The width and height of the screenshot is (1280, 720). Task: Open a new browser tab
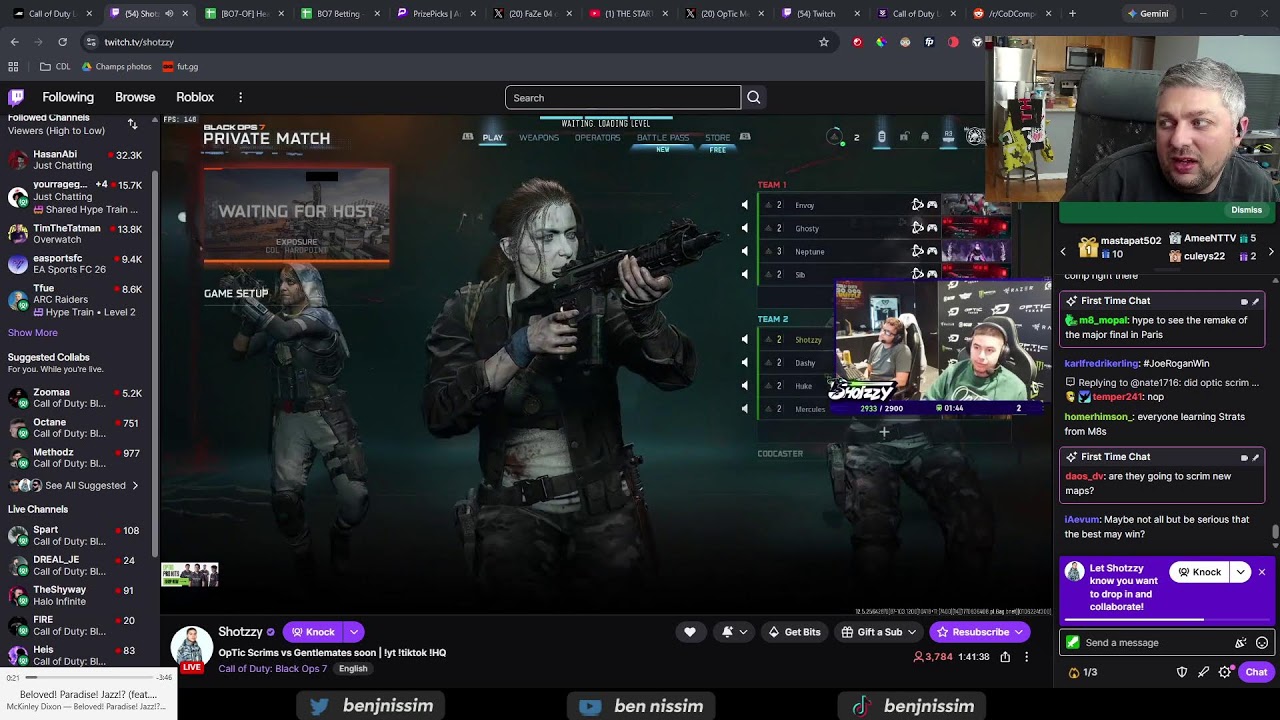[1072, 14]
